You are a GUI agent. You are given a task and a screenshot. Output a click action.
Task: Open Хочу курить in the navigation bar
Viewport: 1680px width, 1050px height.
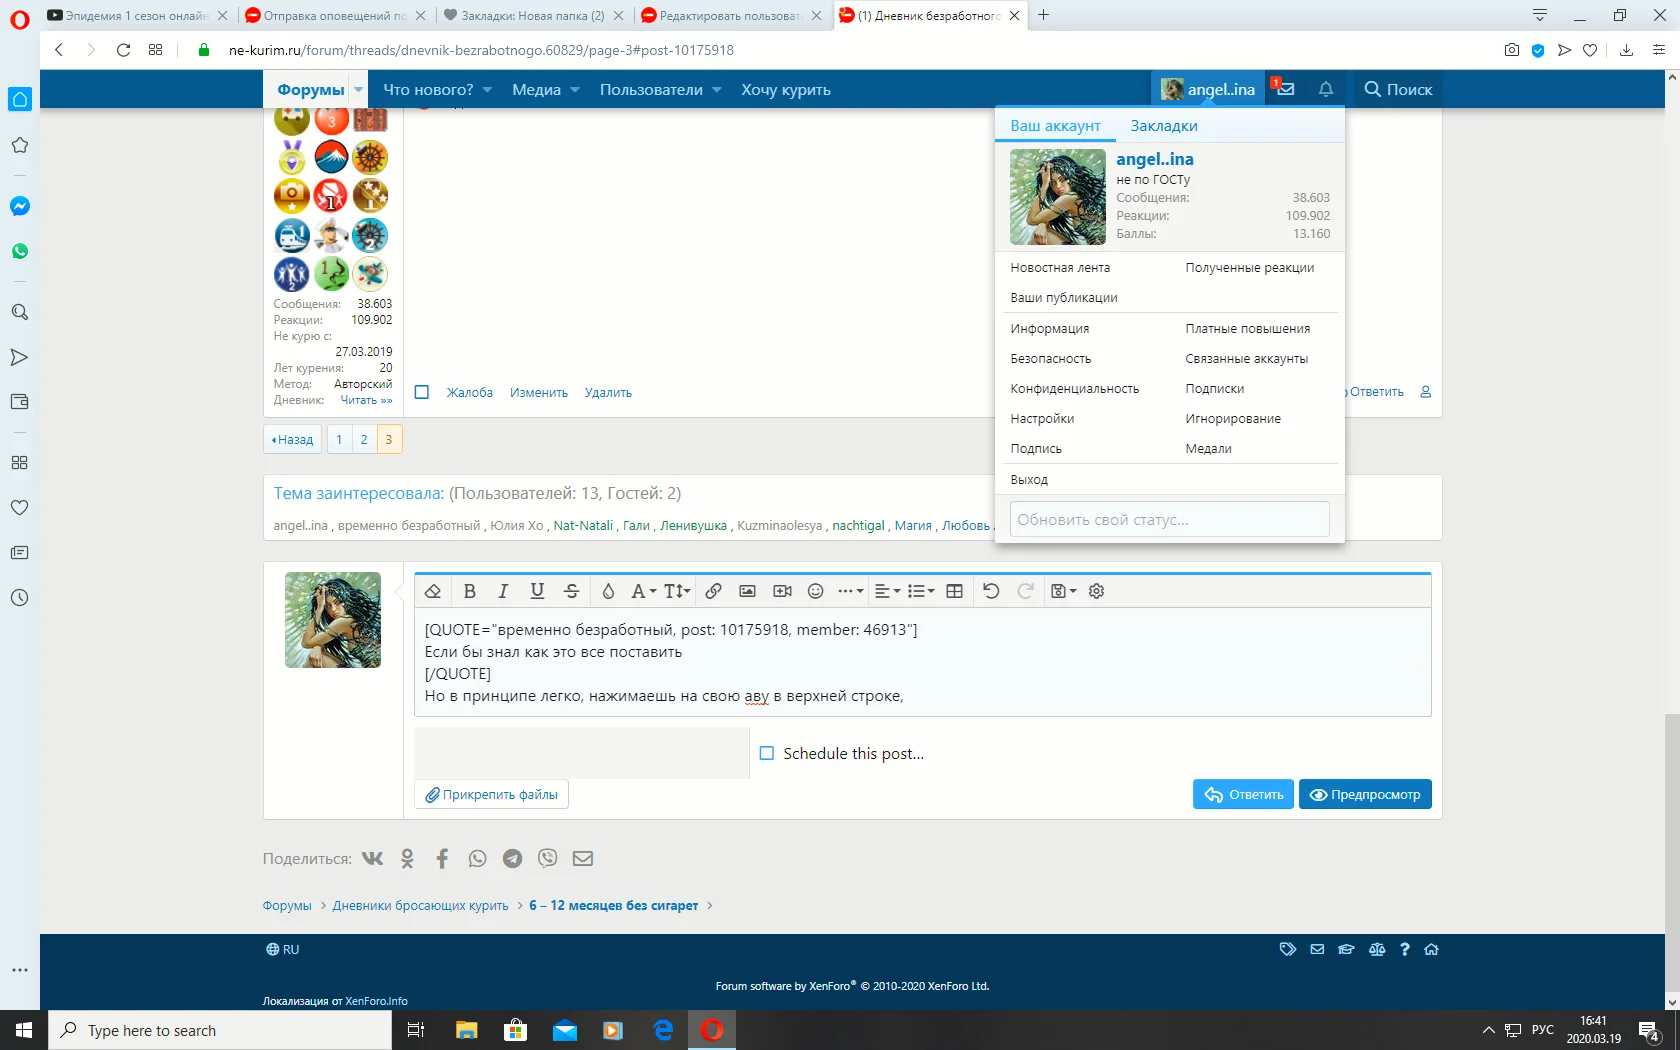(x=786, y=89)
